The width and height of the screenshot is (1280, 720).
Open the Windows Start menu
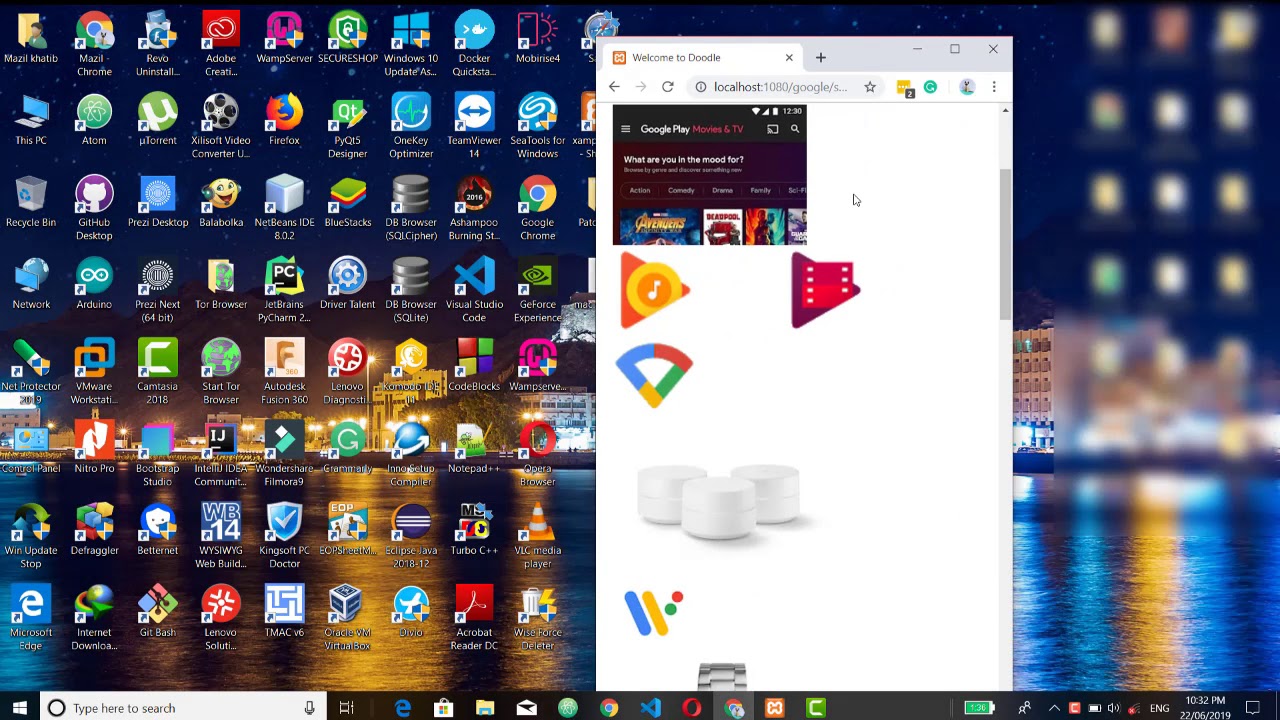pyautogui.click(x=20, y=708)
